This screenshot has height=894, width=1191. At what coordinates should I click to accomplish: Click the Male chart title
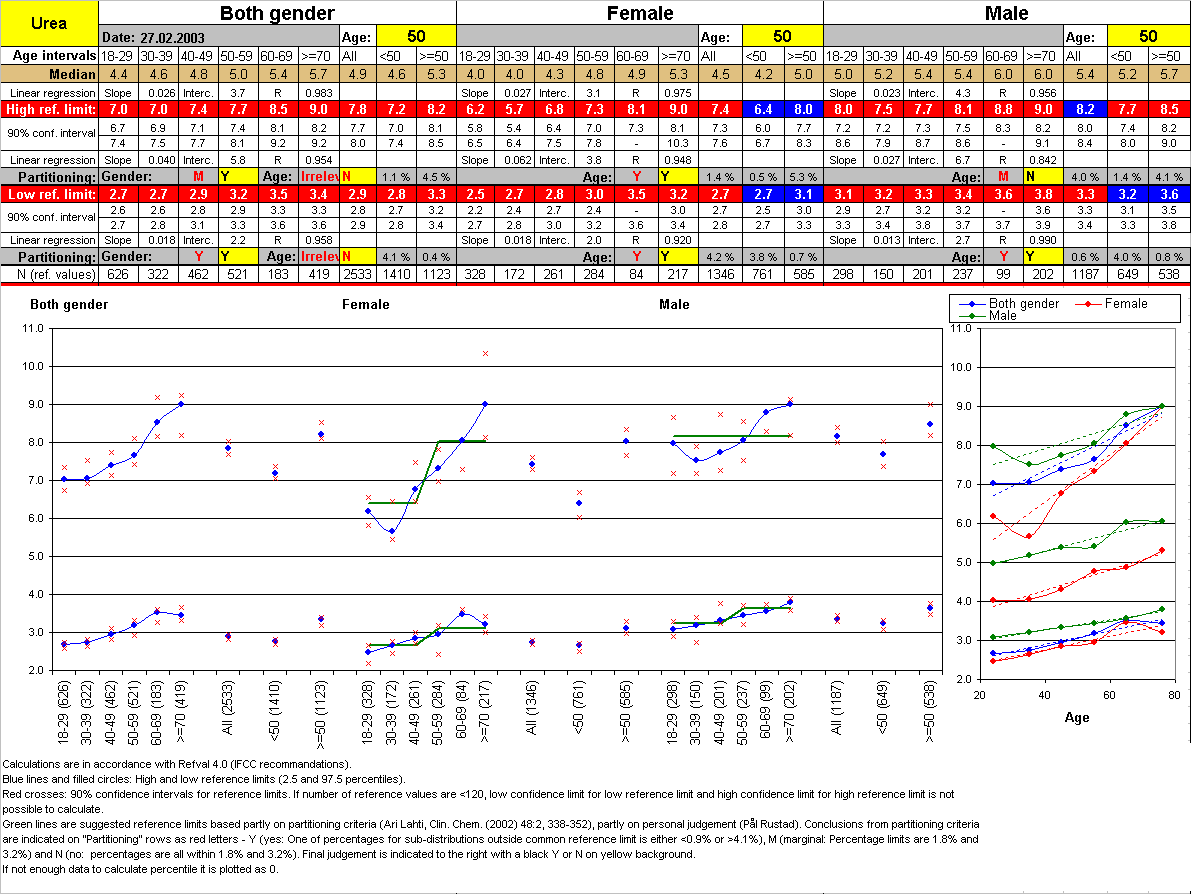click(x=674, y=305)
